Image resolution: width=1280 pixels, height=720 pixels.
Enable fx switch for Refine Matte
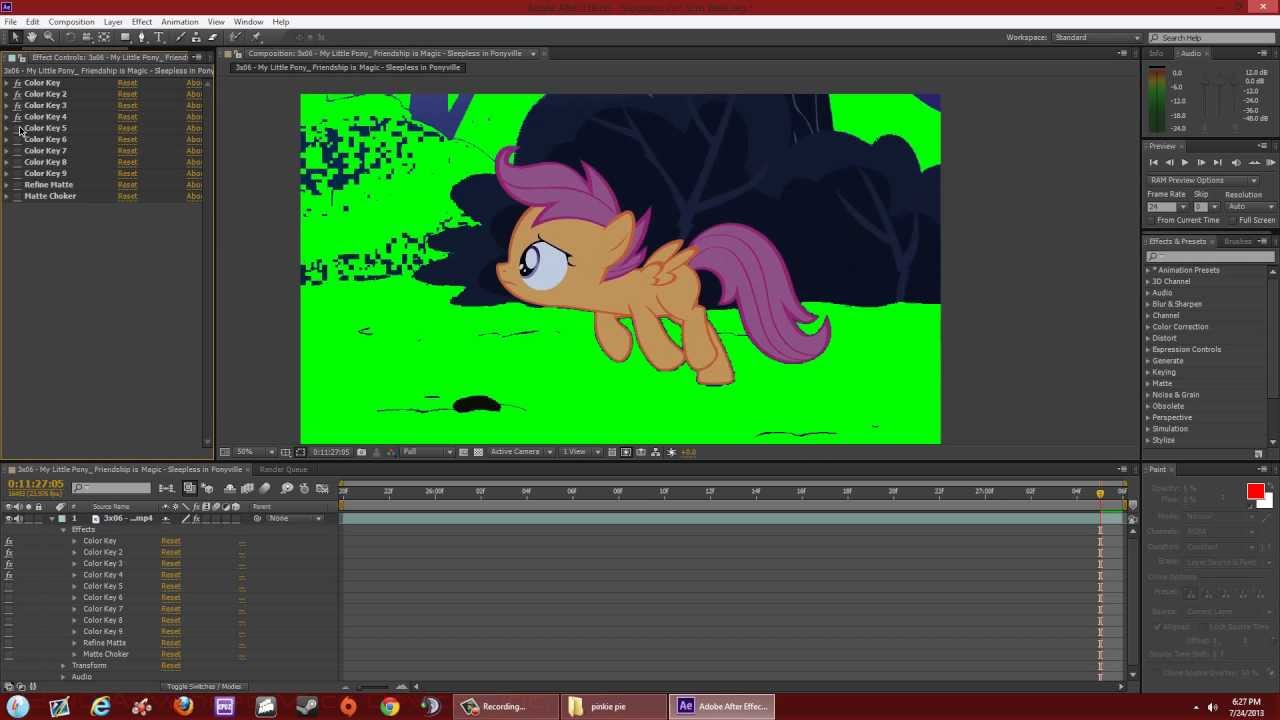point(17,185)
